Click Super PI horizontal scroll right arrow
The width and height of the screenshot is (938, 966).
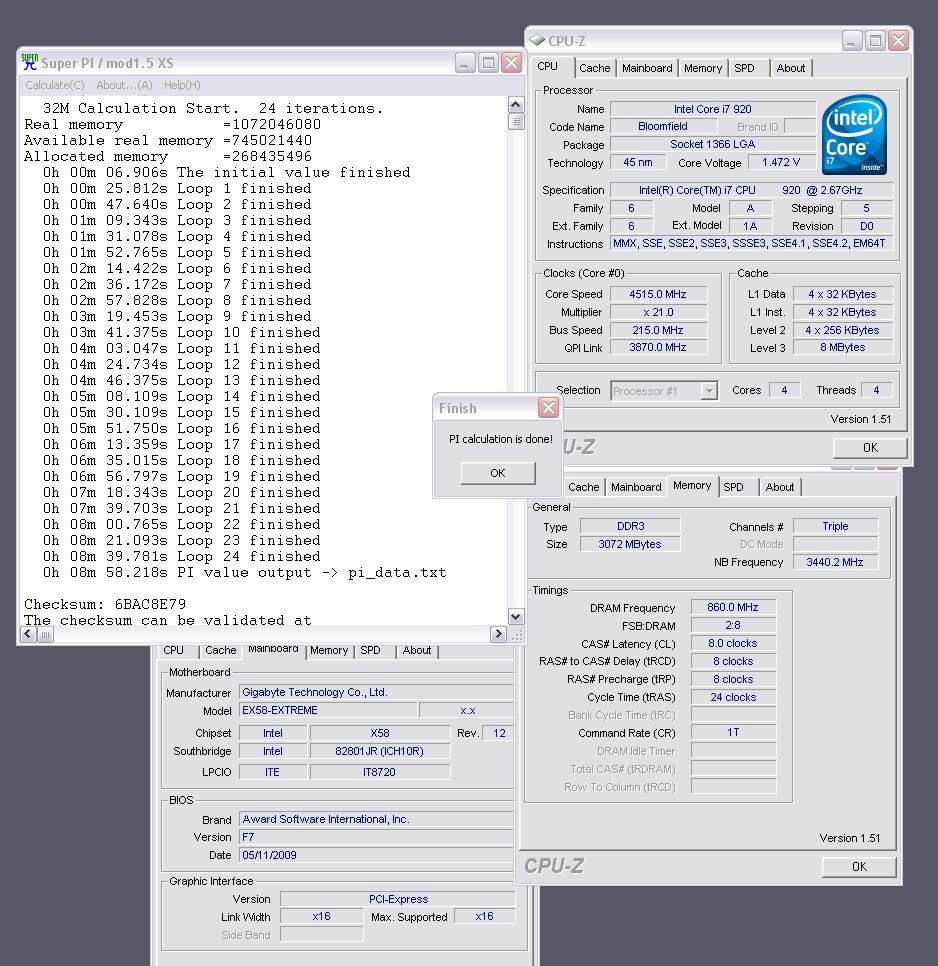498,634
